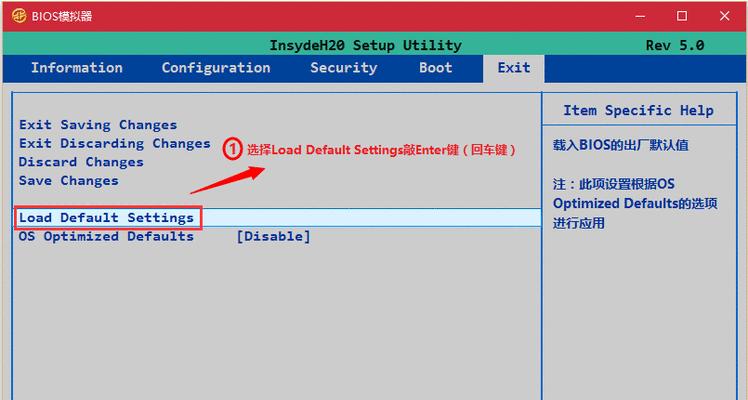Change the [Disable] value of OS Optimized Defaults

273,236
